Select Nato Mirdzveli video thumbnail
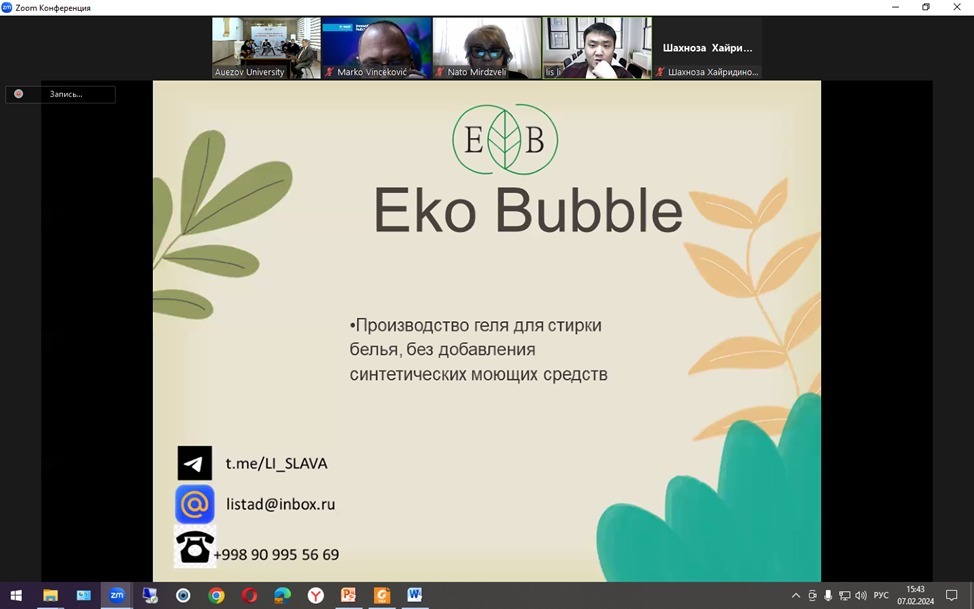This screenshot has width=974, height=609. 487,48
